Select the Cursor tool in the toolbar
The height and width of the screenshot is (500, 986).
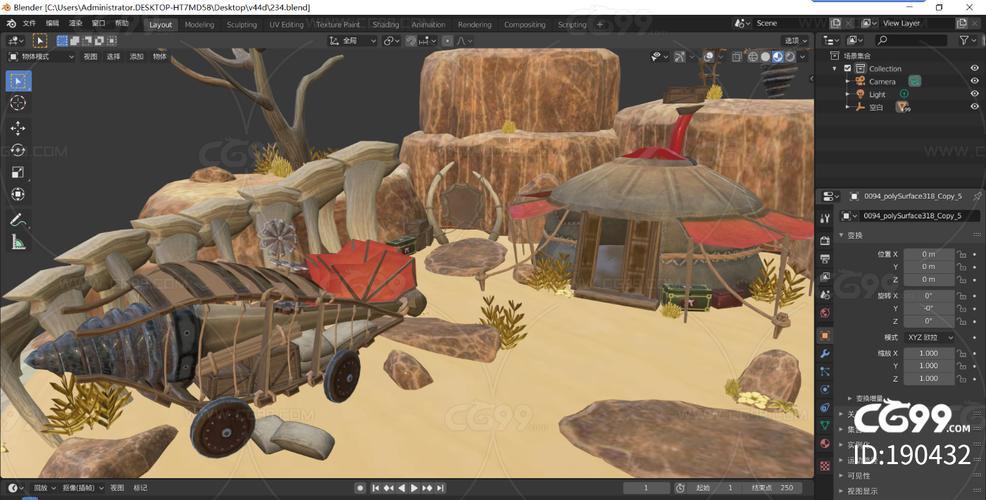[x=18, y=103]
